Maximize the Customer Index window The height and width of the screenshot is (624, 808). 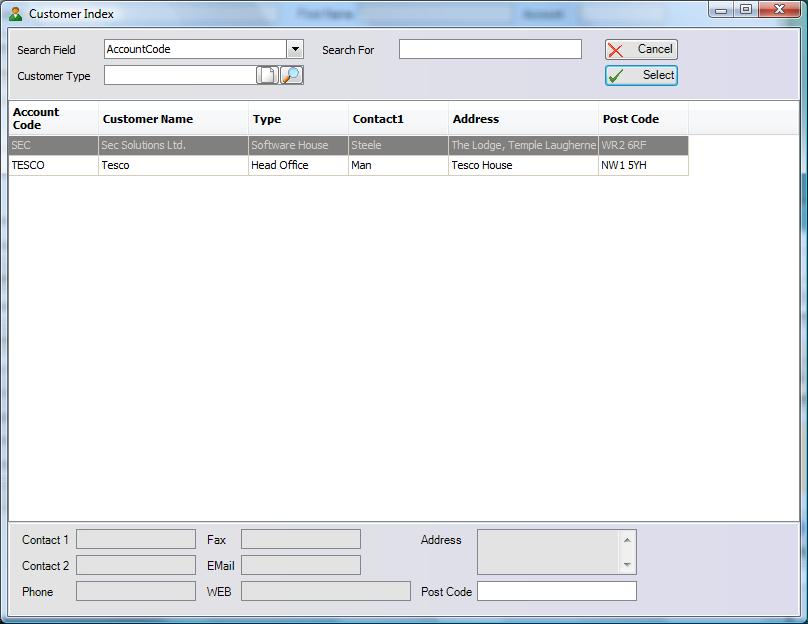pos(746,9)
